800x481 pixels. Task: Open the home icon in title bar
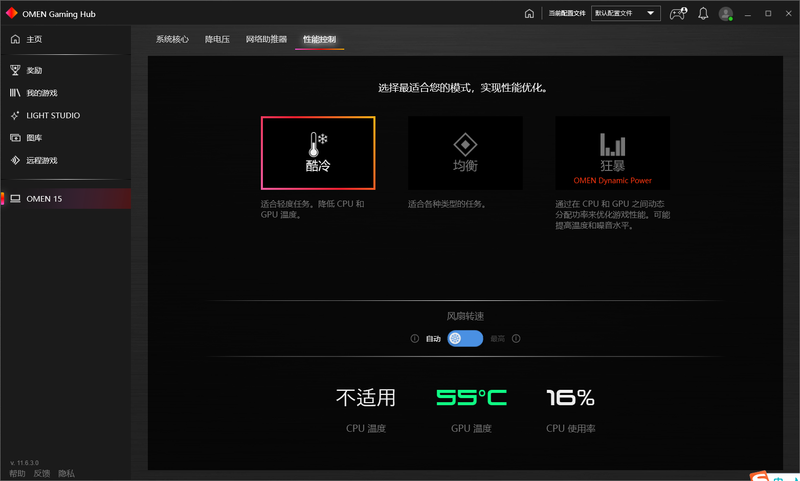pyautogui.click(x=529, y=14)
